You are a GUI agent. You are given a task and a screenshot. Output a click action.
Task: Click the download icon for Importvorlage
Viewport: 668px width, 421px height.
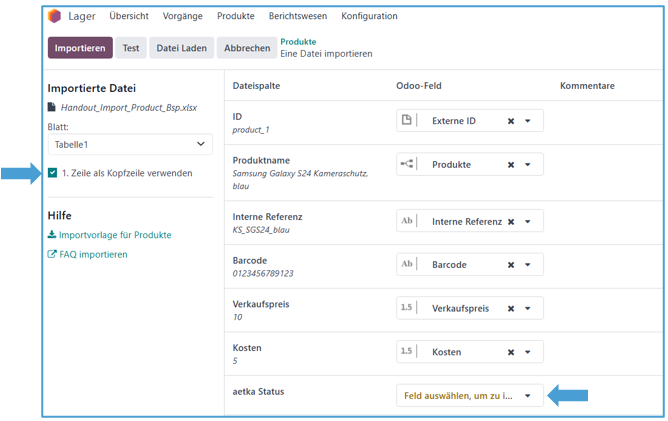click(x=52, y=235)
